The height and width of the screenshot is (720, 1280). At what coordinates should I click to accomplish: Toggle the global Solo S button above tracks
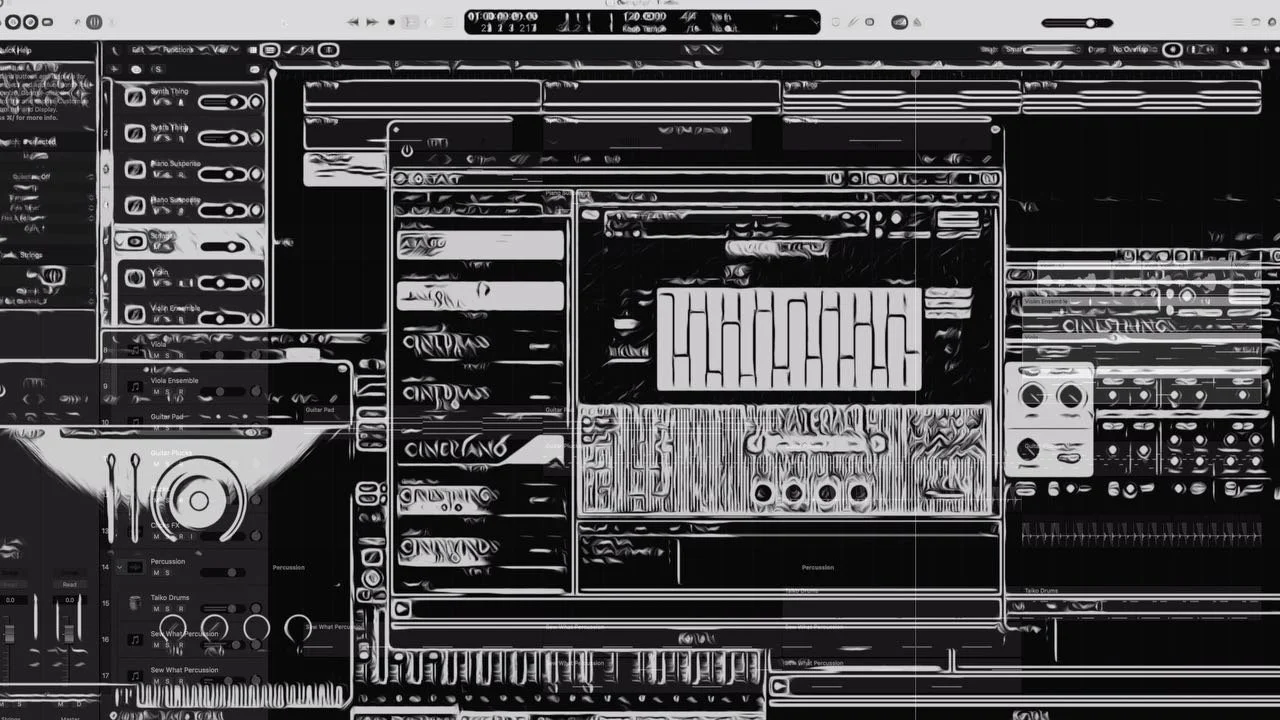point(157,69)
